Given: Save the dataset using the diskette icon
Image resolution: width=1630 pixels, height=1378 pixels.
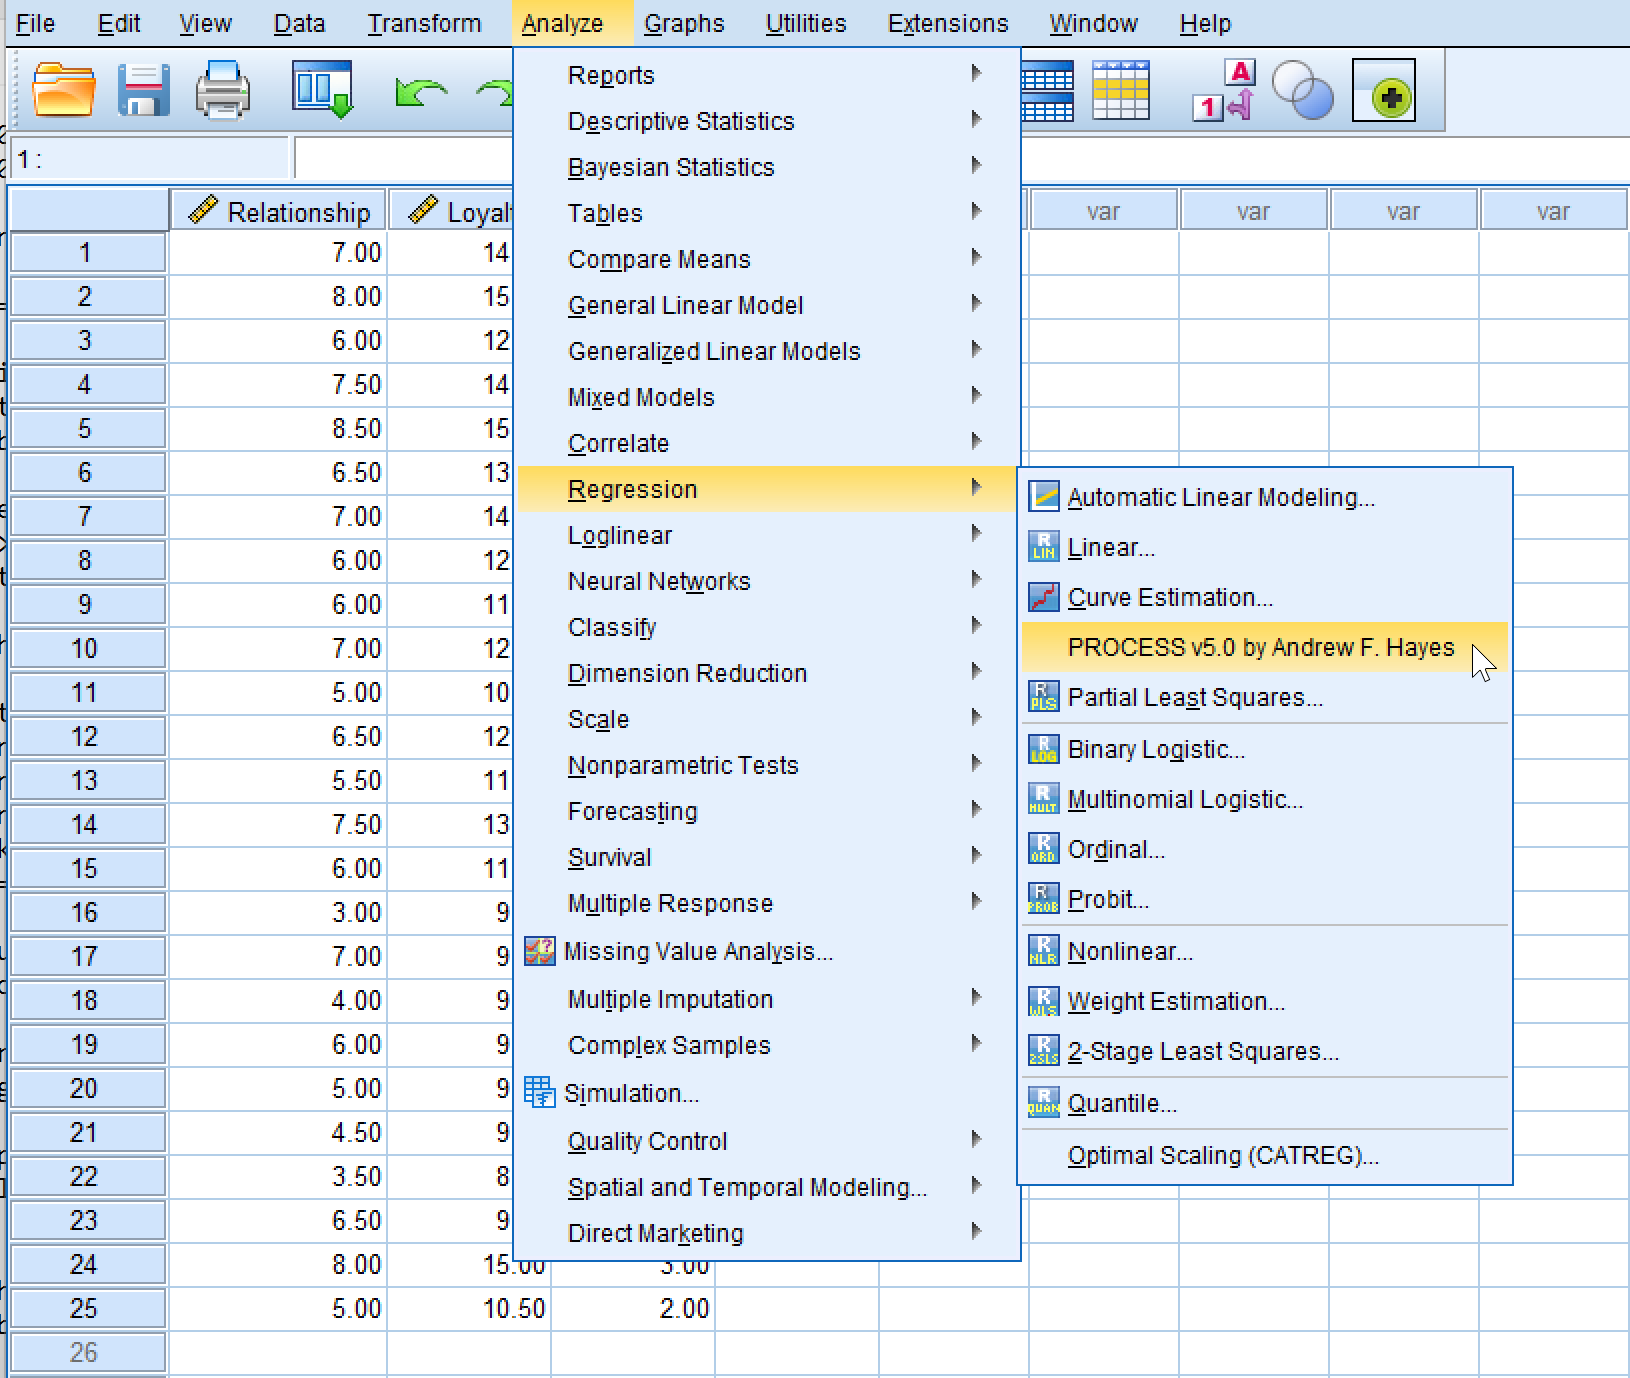Looking at the screenshot, I should pos(142,90).
